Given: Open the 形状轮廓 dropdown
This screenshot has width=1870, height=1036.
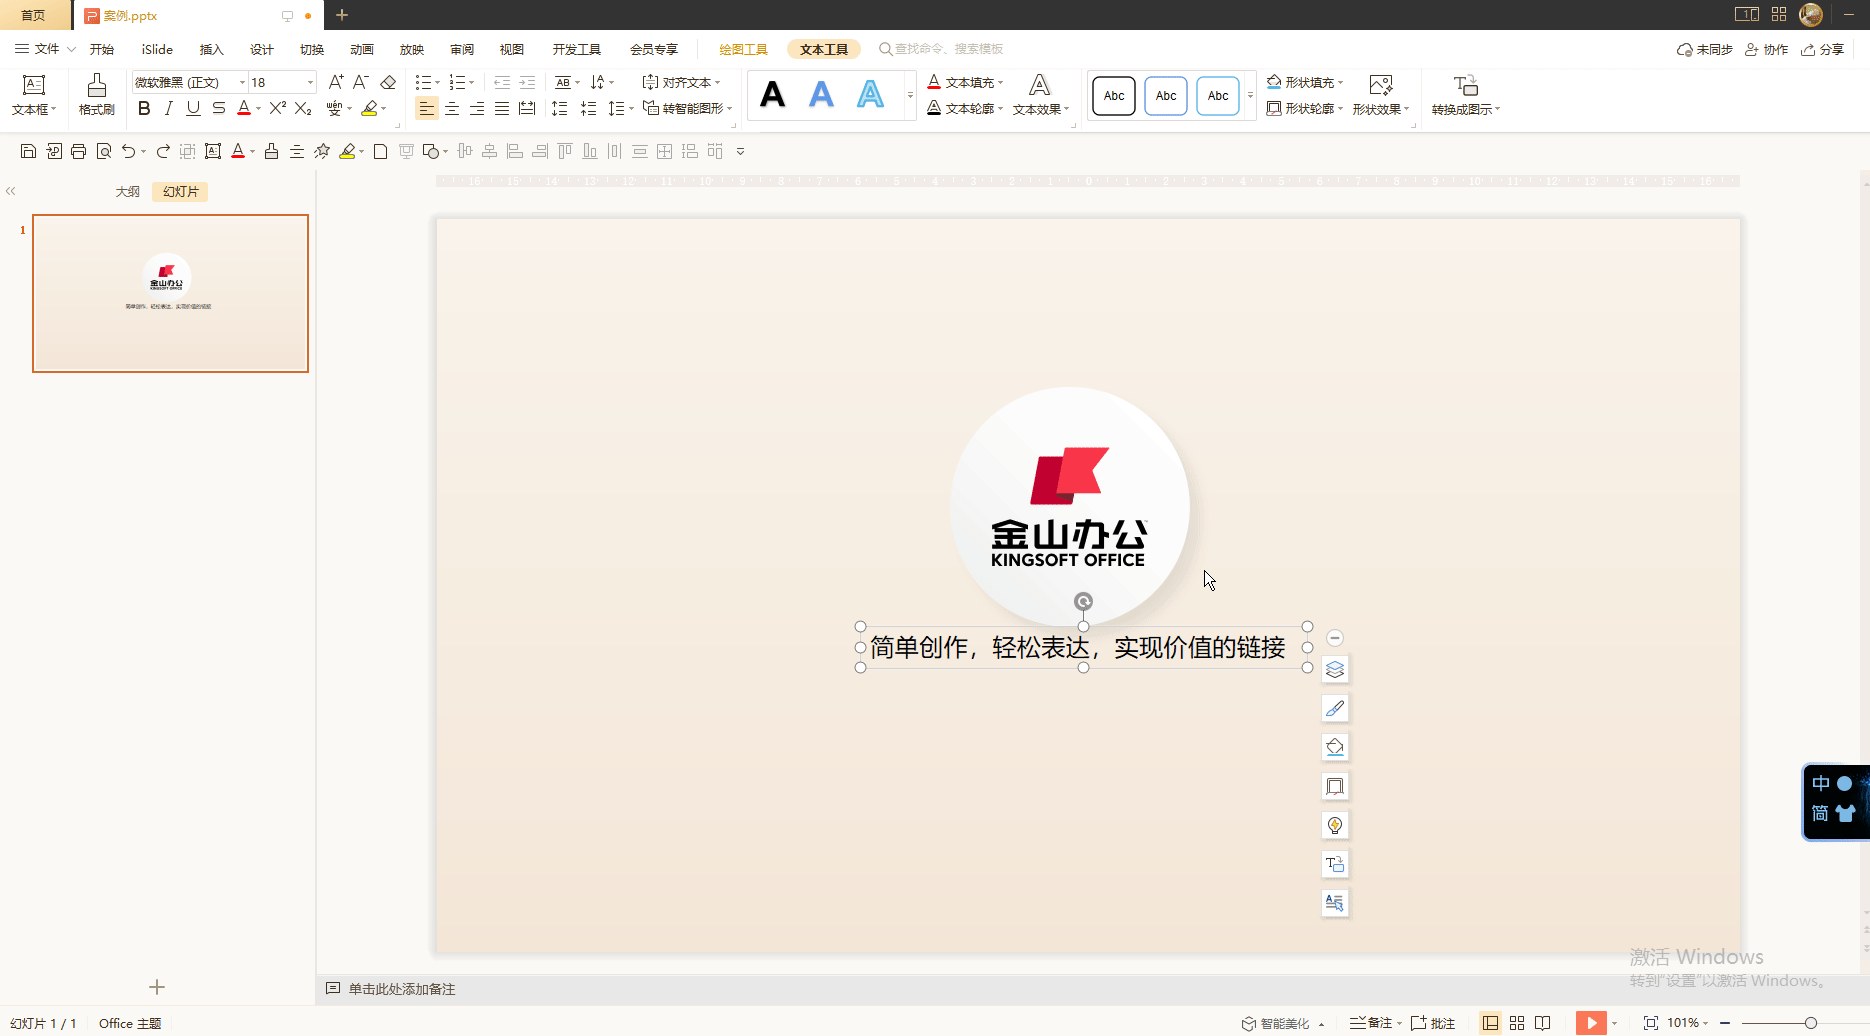Looking at the screenshot, I should coord(1305,108).
